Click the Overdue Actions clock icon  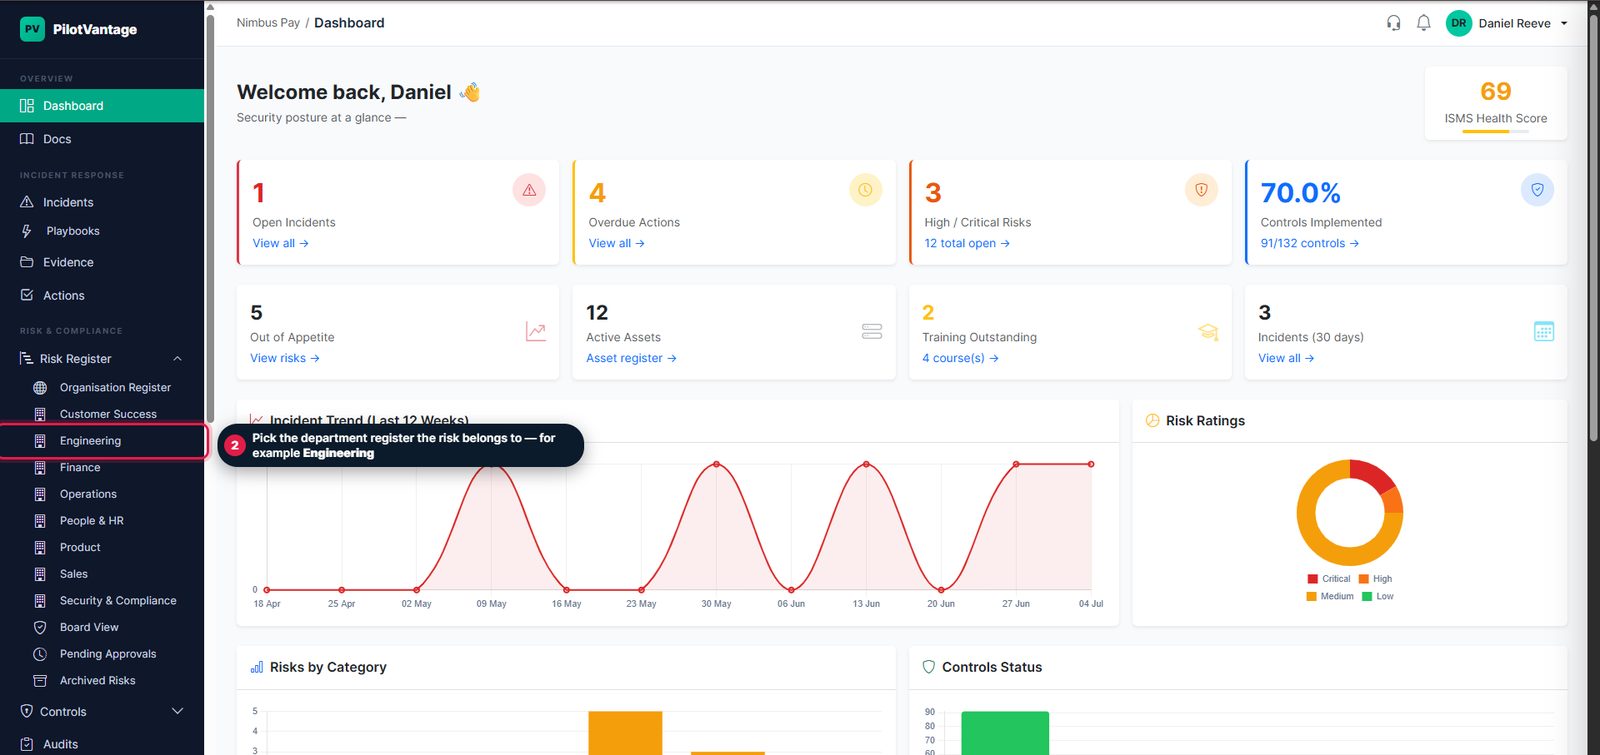click(x=865, y=190)
